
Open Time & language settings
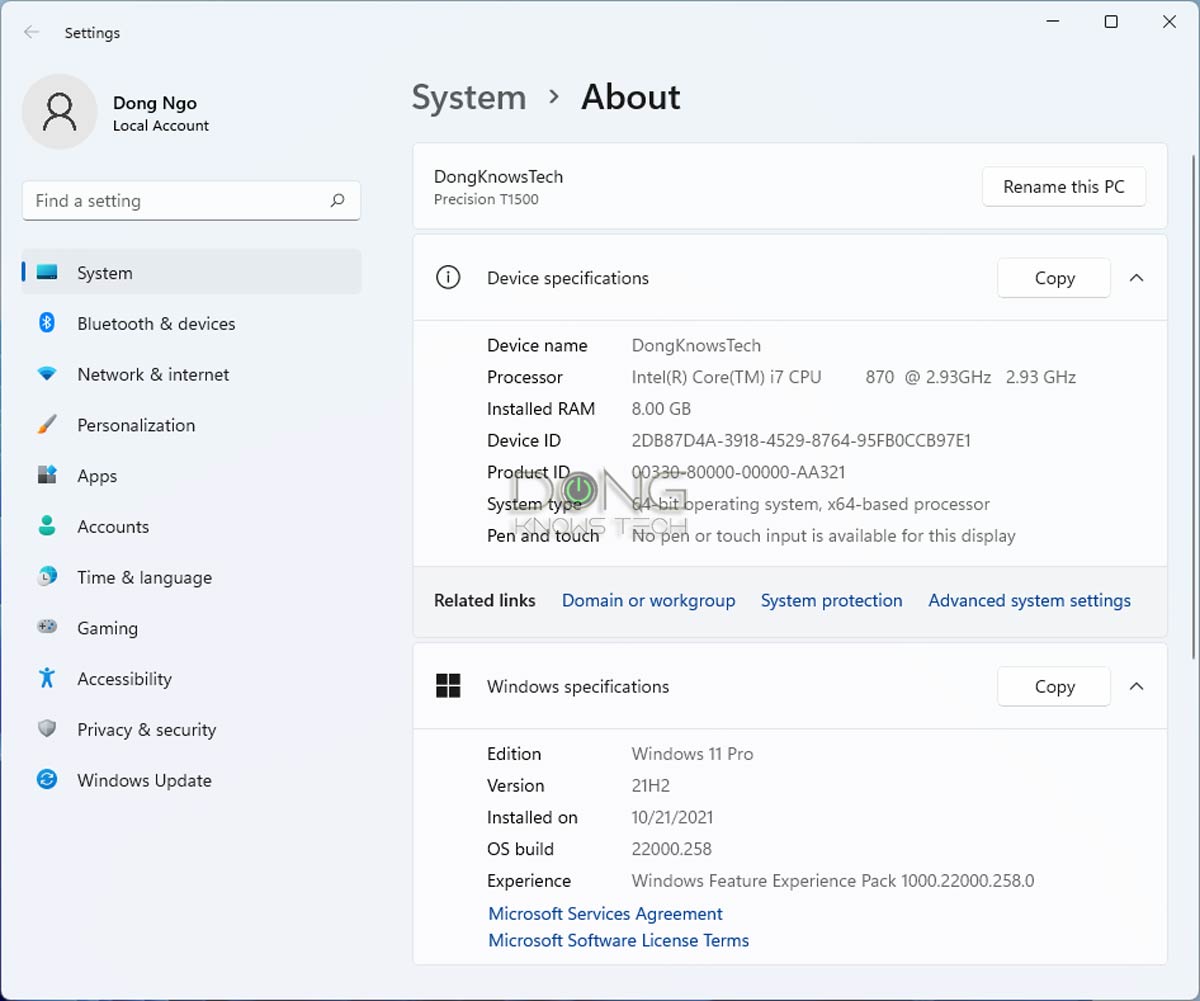(191, 577)
